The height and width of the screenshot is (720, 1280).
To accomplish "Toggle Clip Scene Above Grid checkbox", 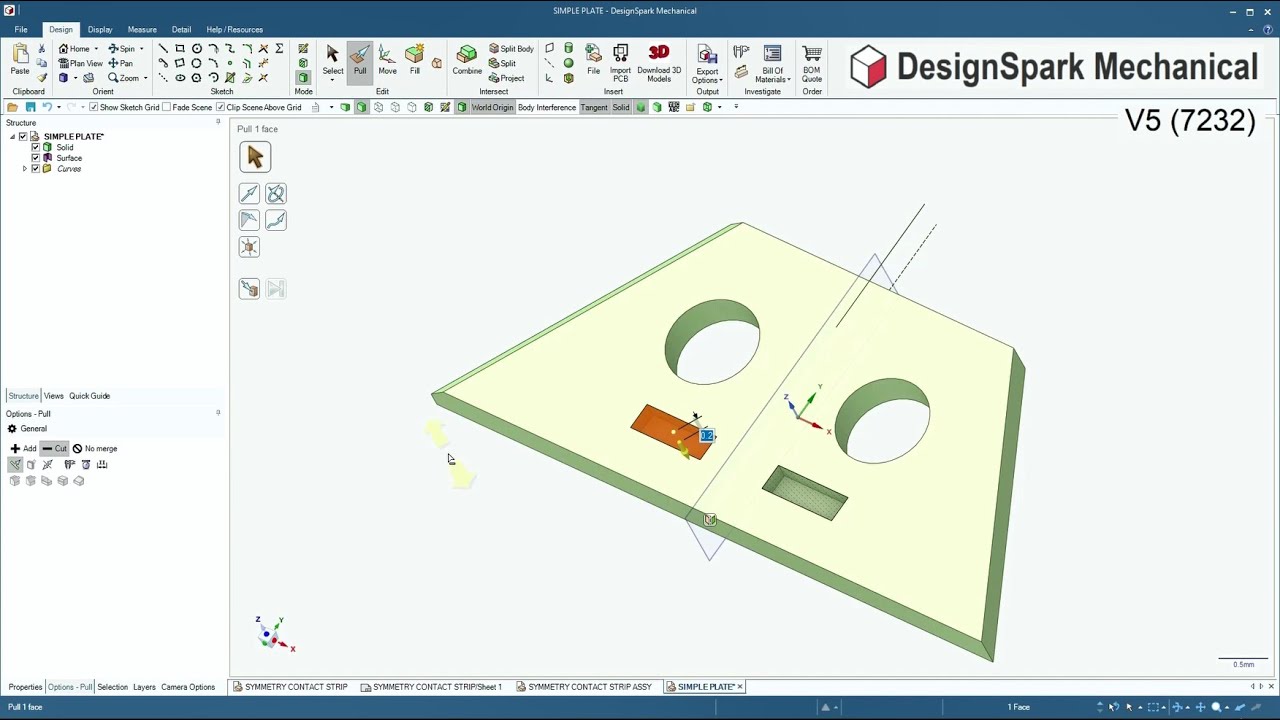I will coord(220,107).
